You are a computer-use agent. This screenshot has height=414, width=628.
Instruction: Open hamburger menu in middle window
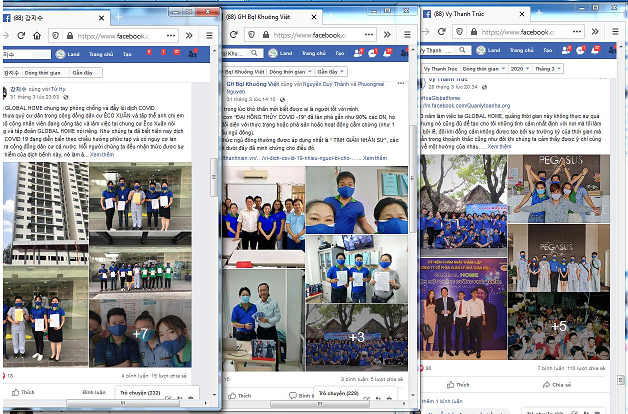[407, 34]
